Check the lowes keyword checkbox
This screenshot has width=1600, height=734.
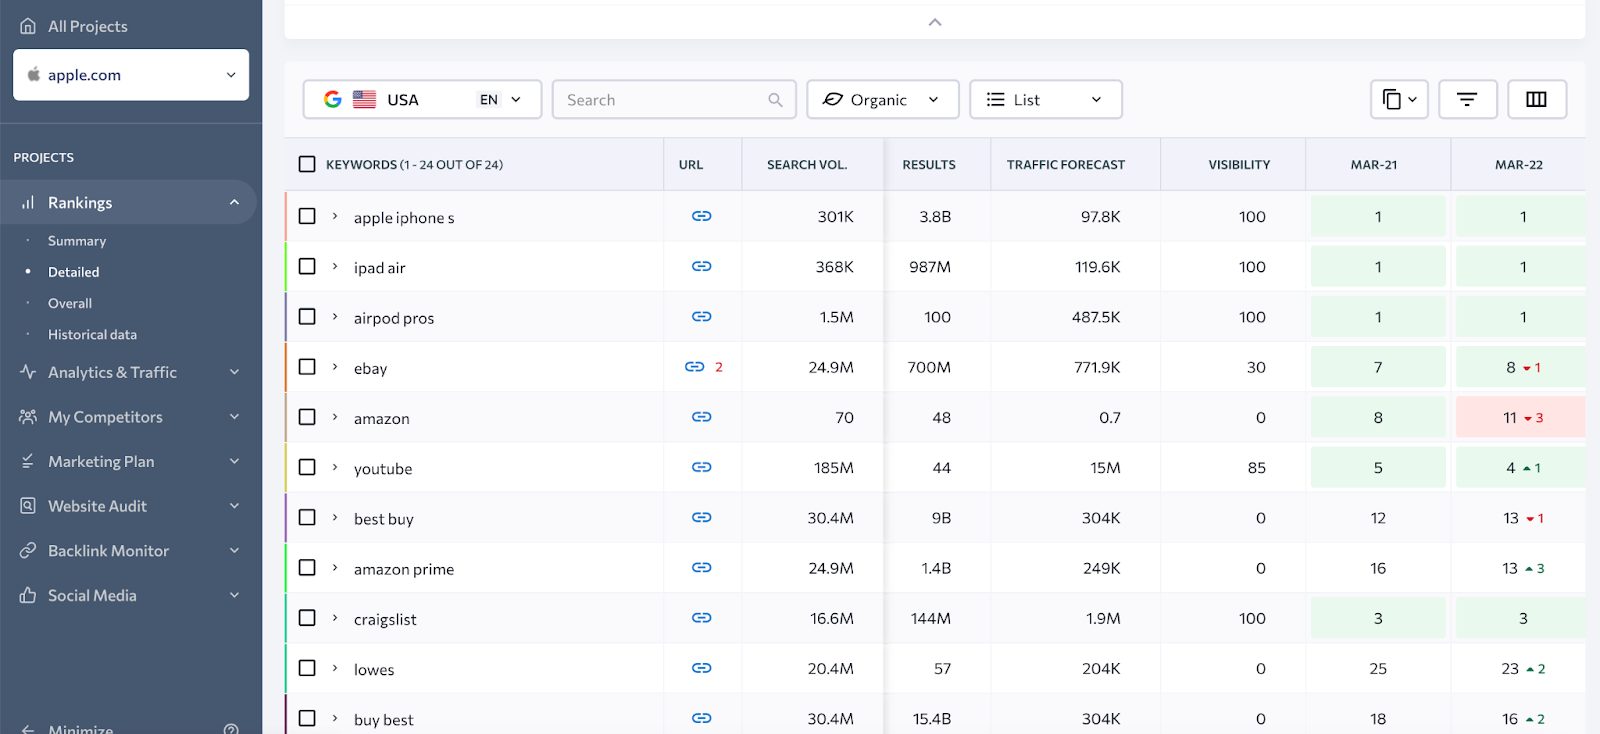tap(307, 668)
